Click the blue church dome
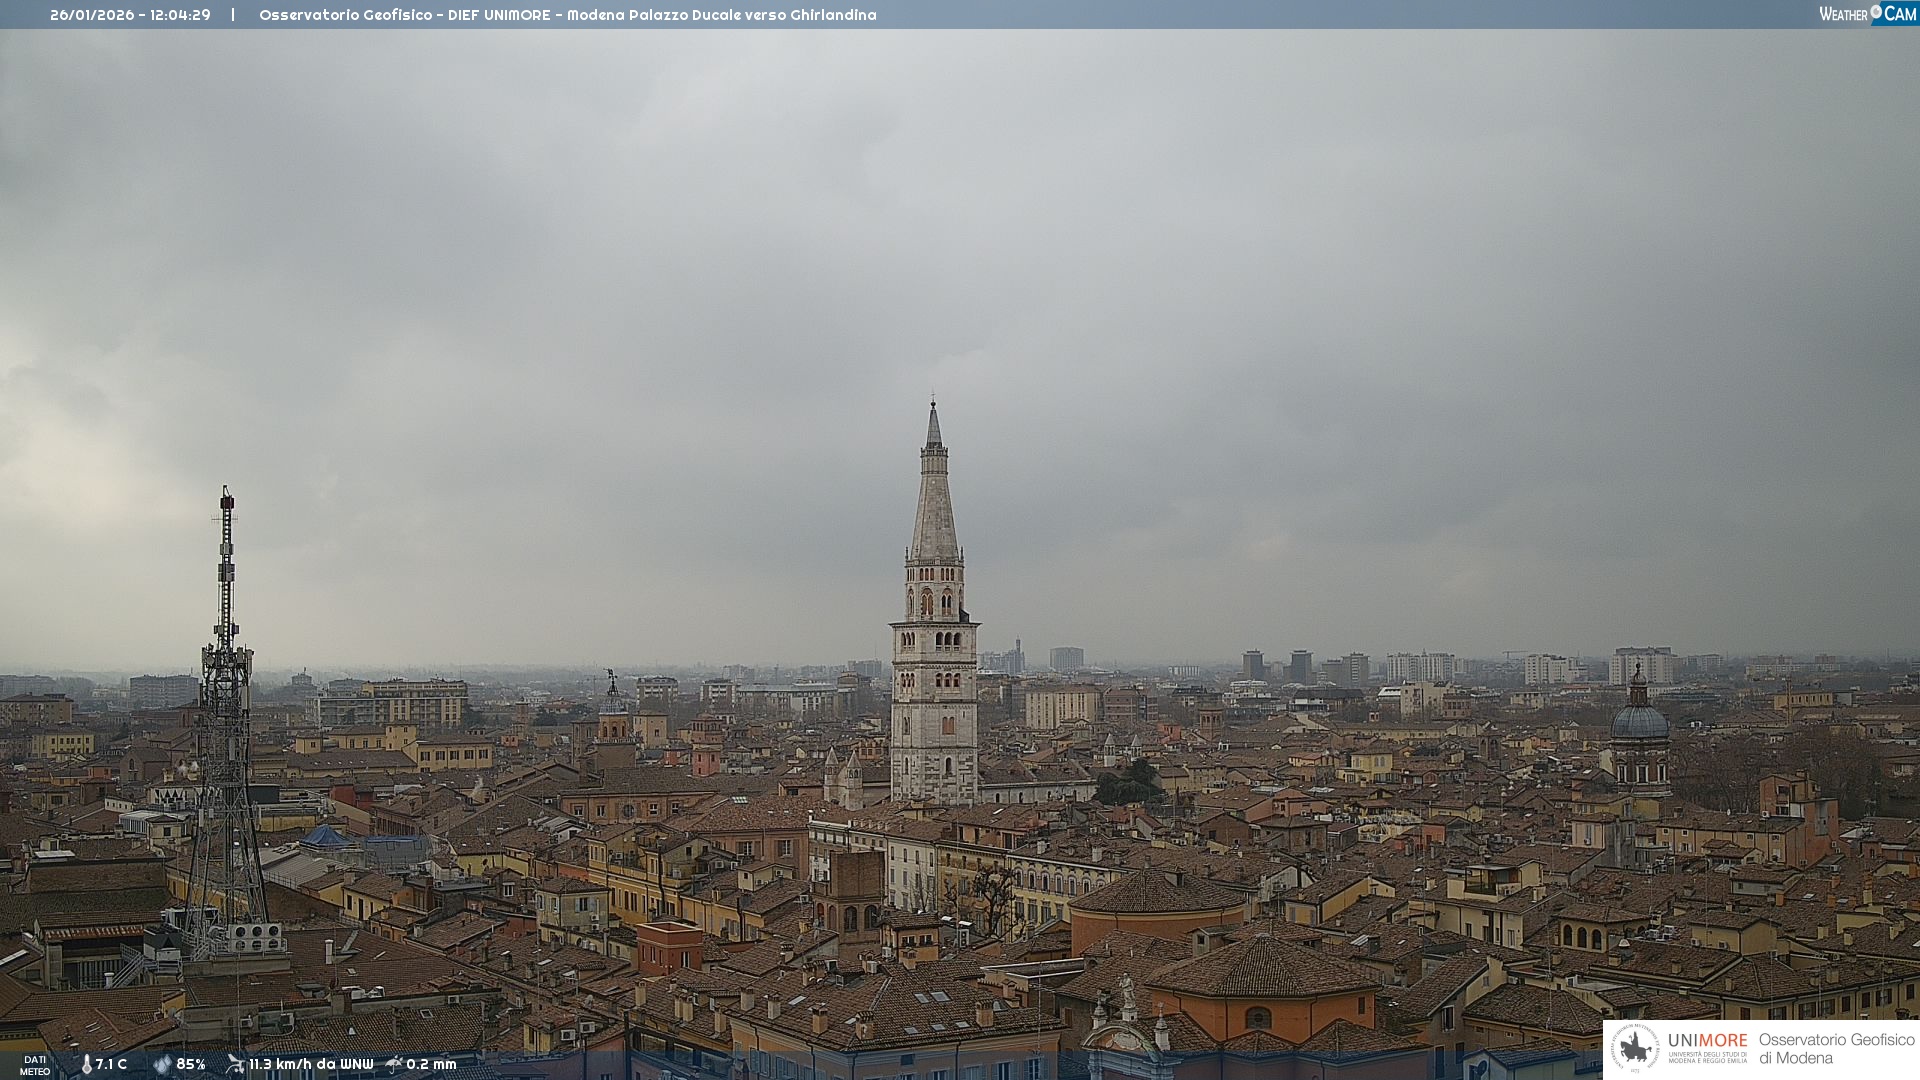The image size is (1920, 1080). coord(1639,721)
